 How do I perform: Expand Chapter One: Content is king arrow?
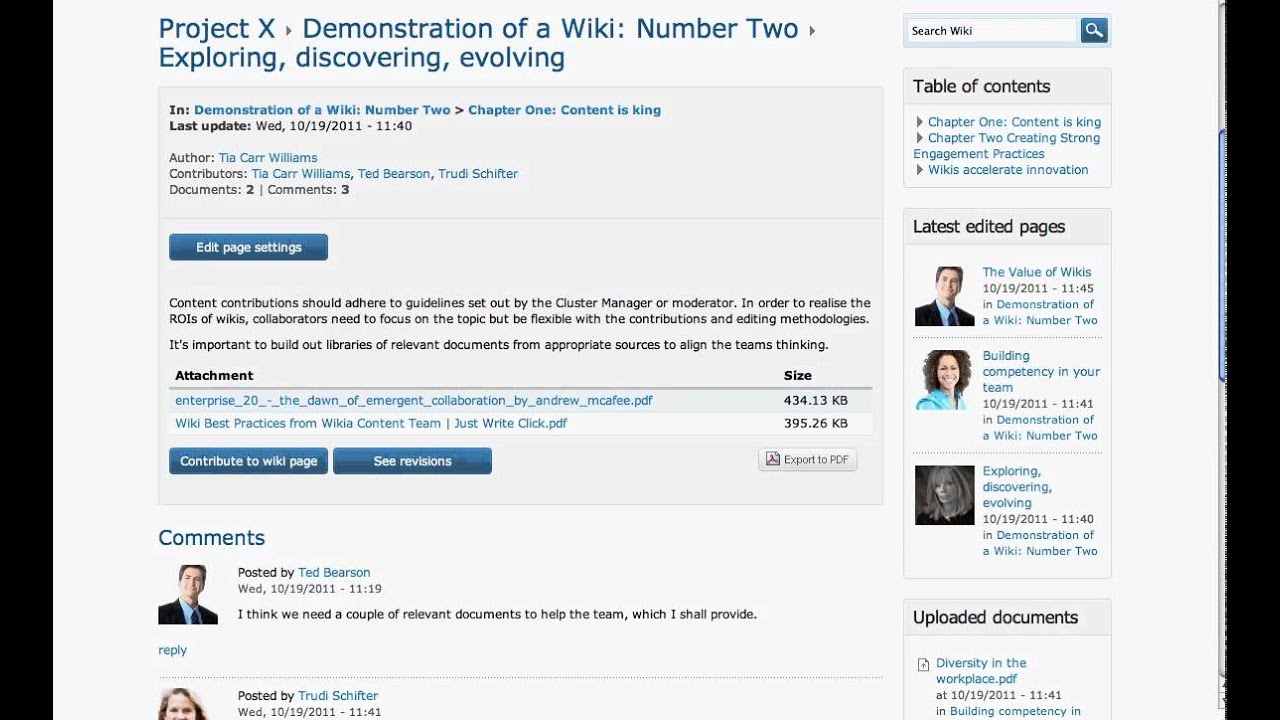pyautogui.click(x=920, y=122)
